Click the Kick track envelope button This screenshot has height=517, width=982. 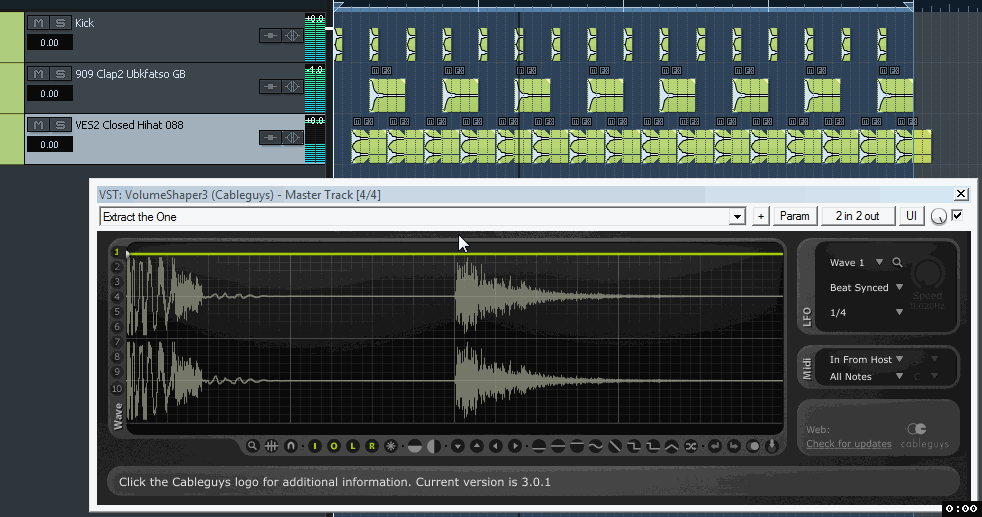[x=270, y=36]
